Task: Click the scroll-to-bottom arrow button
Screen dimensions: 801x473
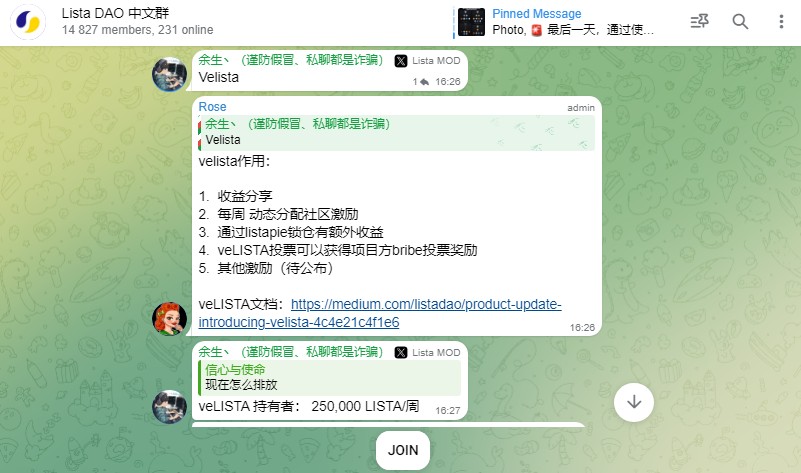Action: click(x=633, y=402)
